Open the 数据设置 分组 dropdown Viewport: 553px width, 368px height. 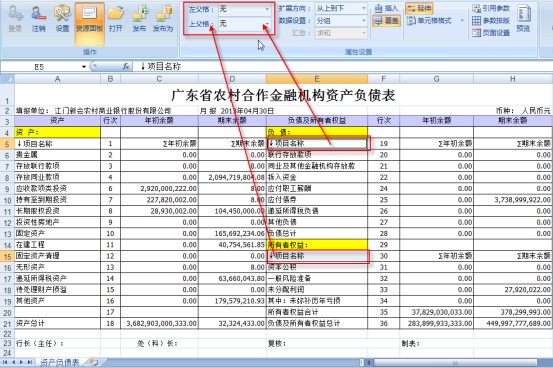(x=364, y=21)
